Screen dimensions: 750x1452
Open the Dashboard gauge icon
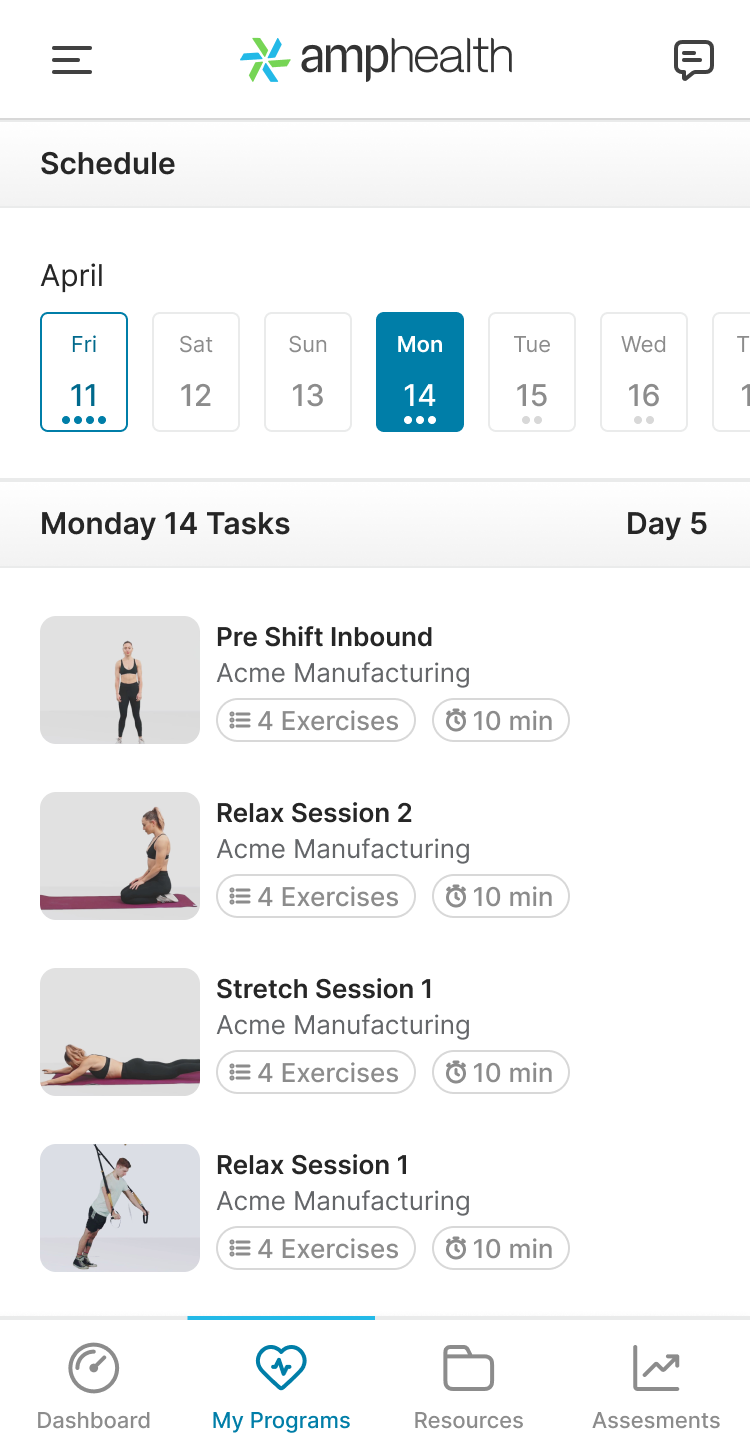(x=94, y=1369)
